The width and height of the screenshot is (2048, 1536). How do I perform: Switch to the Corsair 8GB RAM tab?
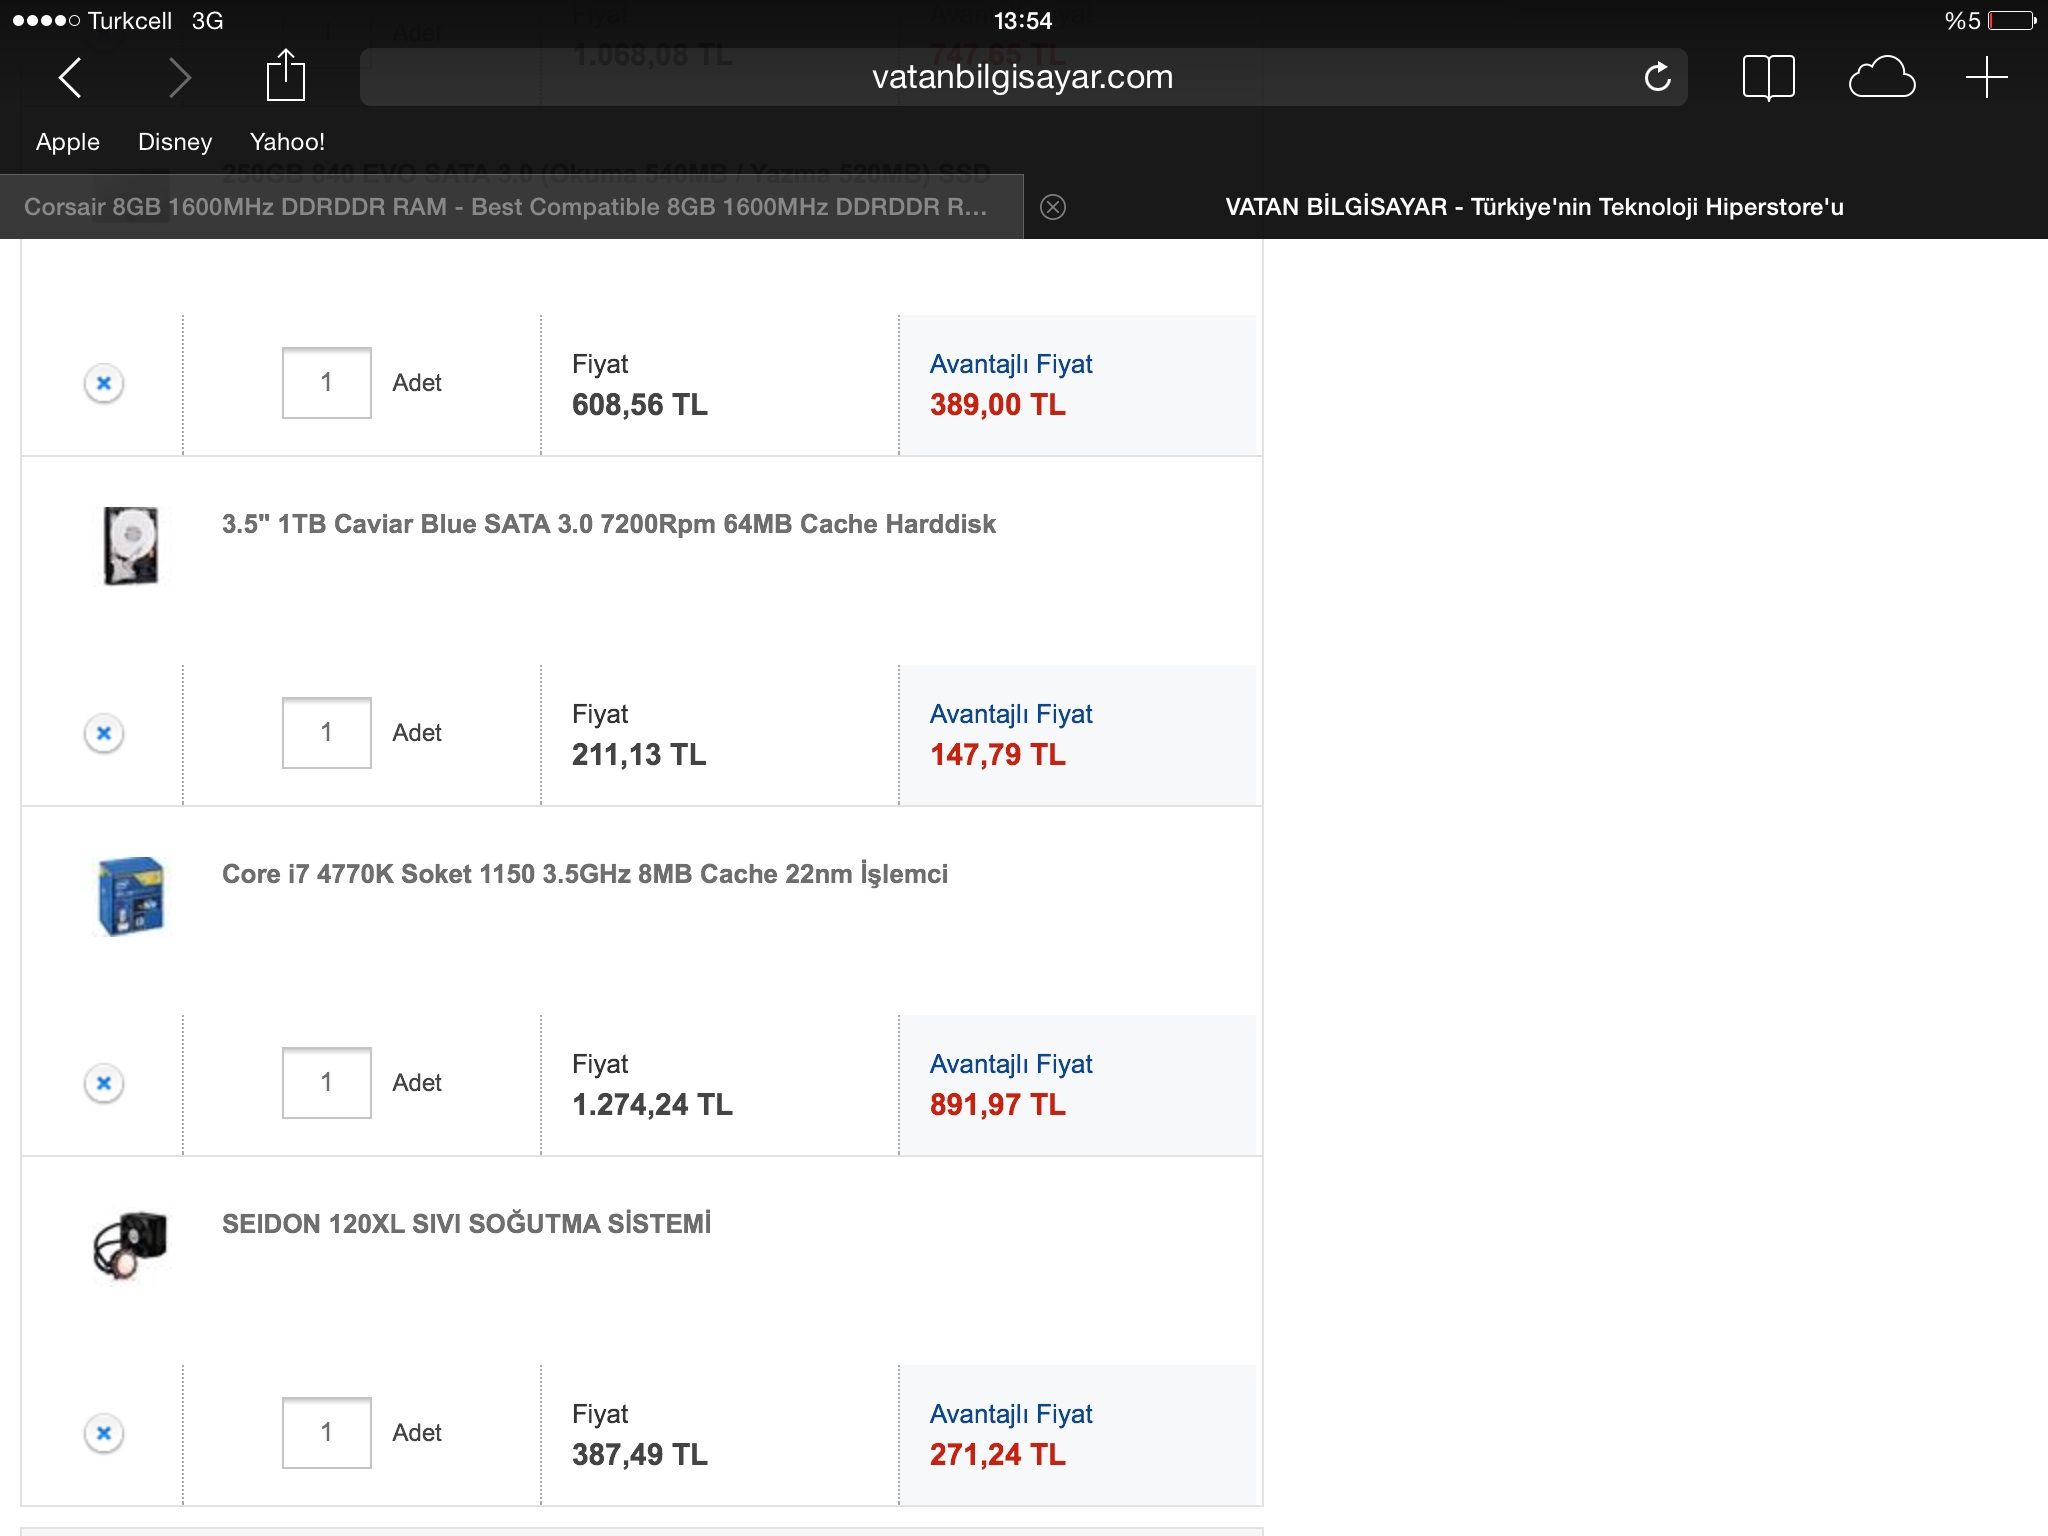[505, 207]
